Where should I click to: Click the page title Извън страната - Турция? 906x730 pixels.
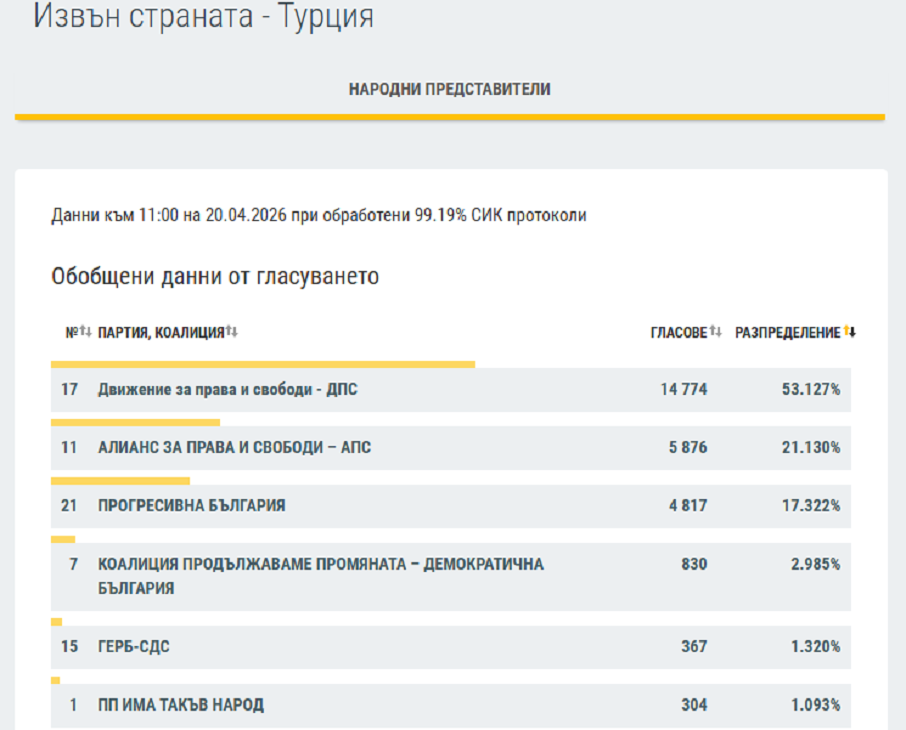click(204, 17)
